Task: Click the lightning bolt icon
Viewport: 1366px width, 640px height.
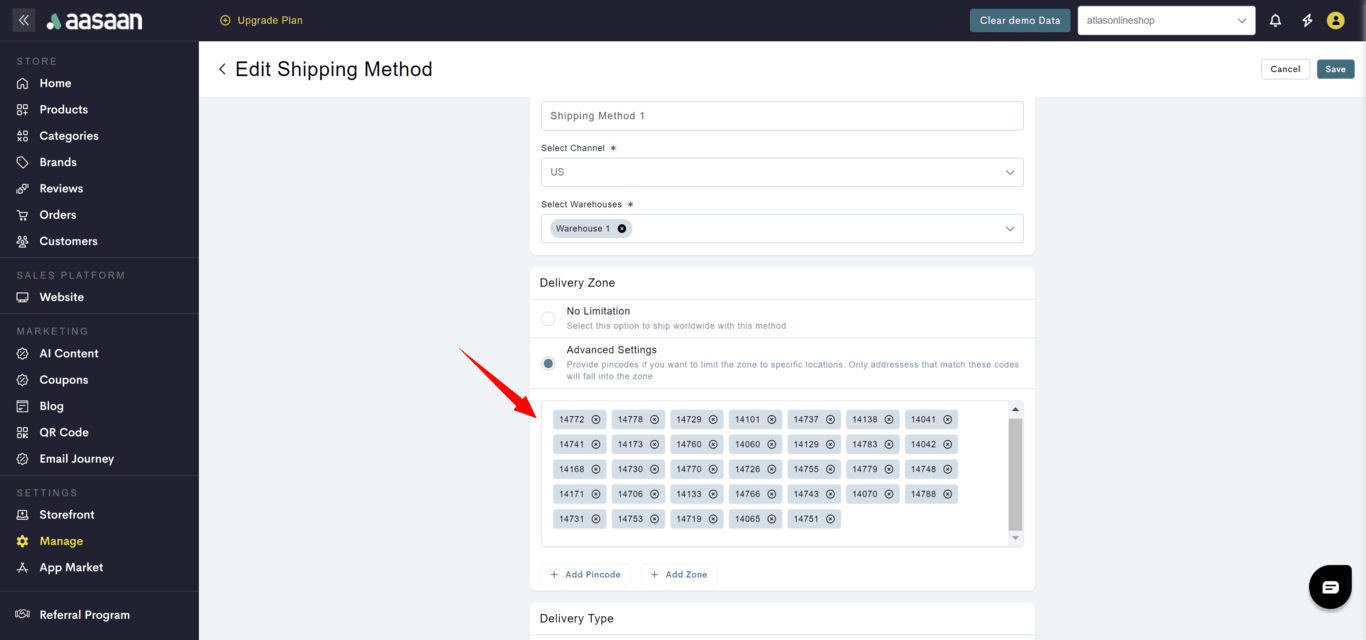Action: pos(1306,20)
